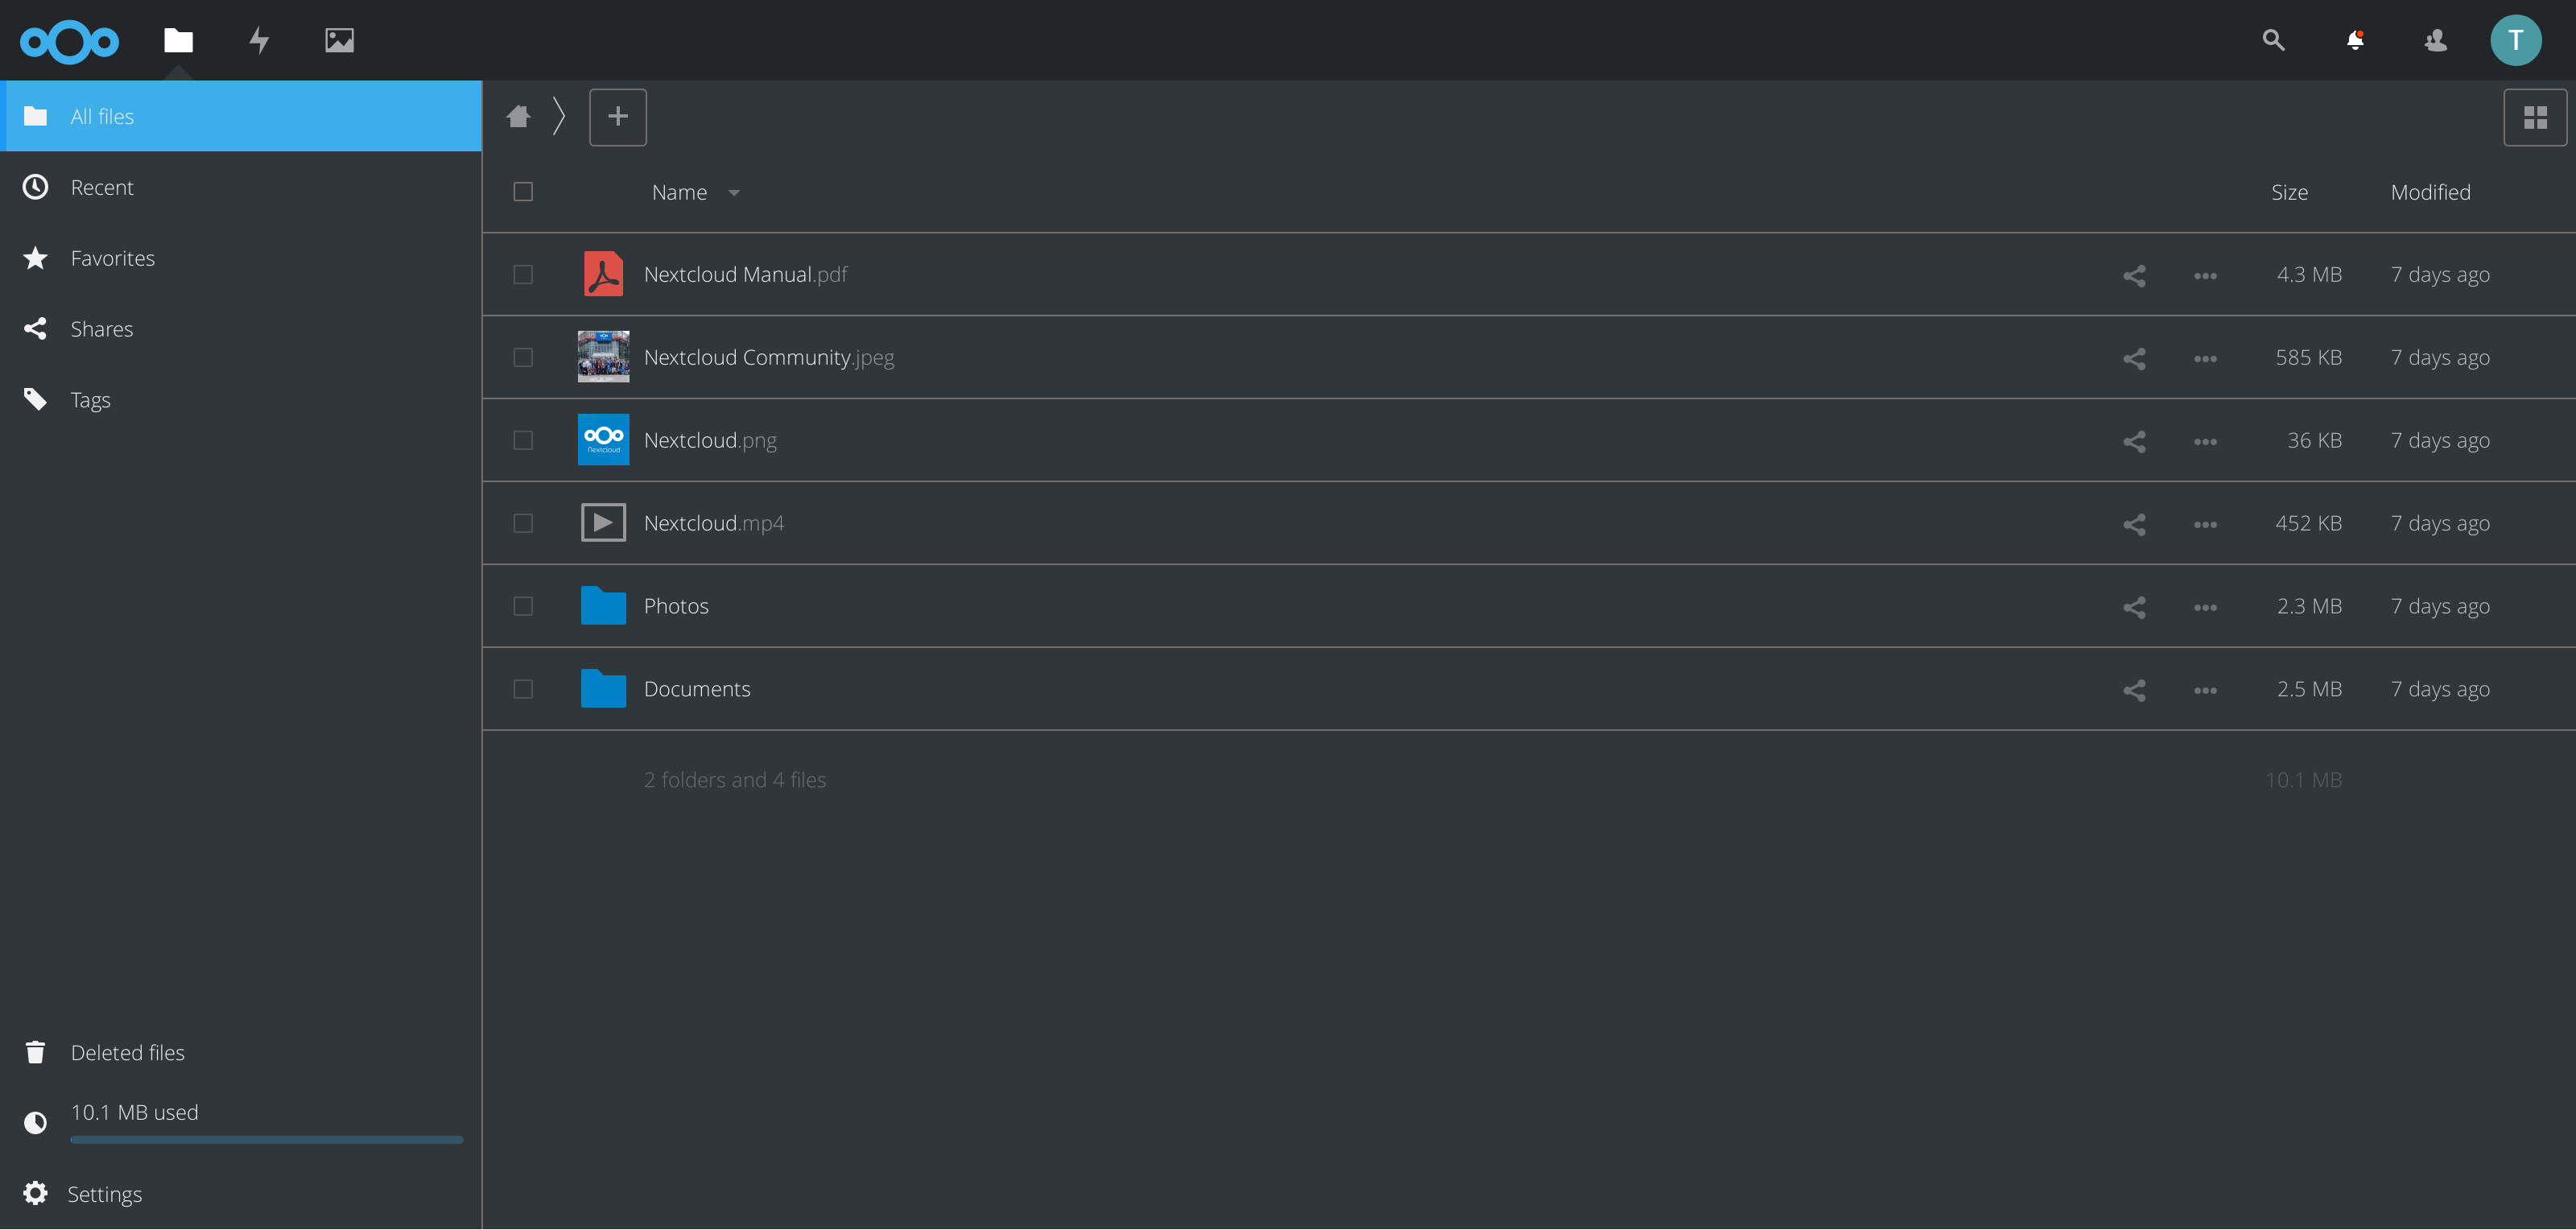Open more actions for Nextcloud Community.jpeg
Screen dimensions: 2576x1230
2205,359
